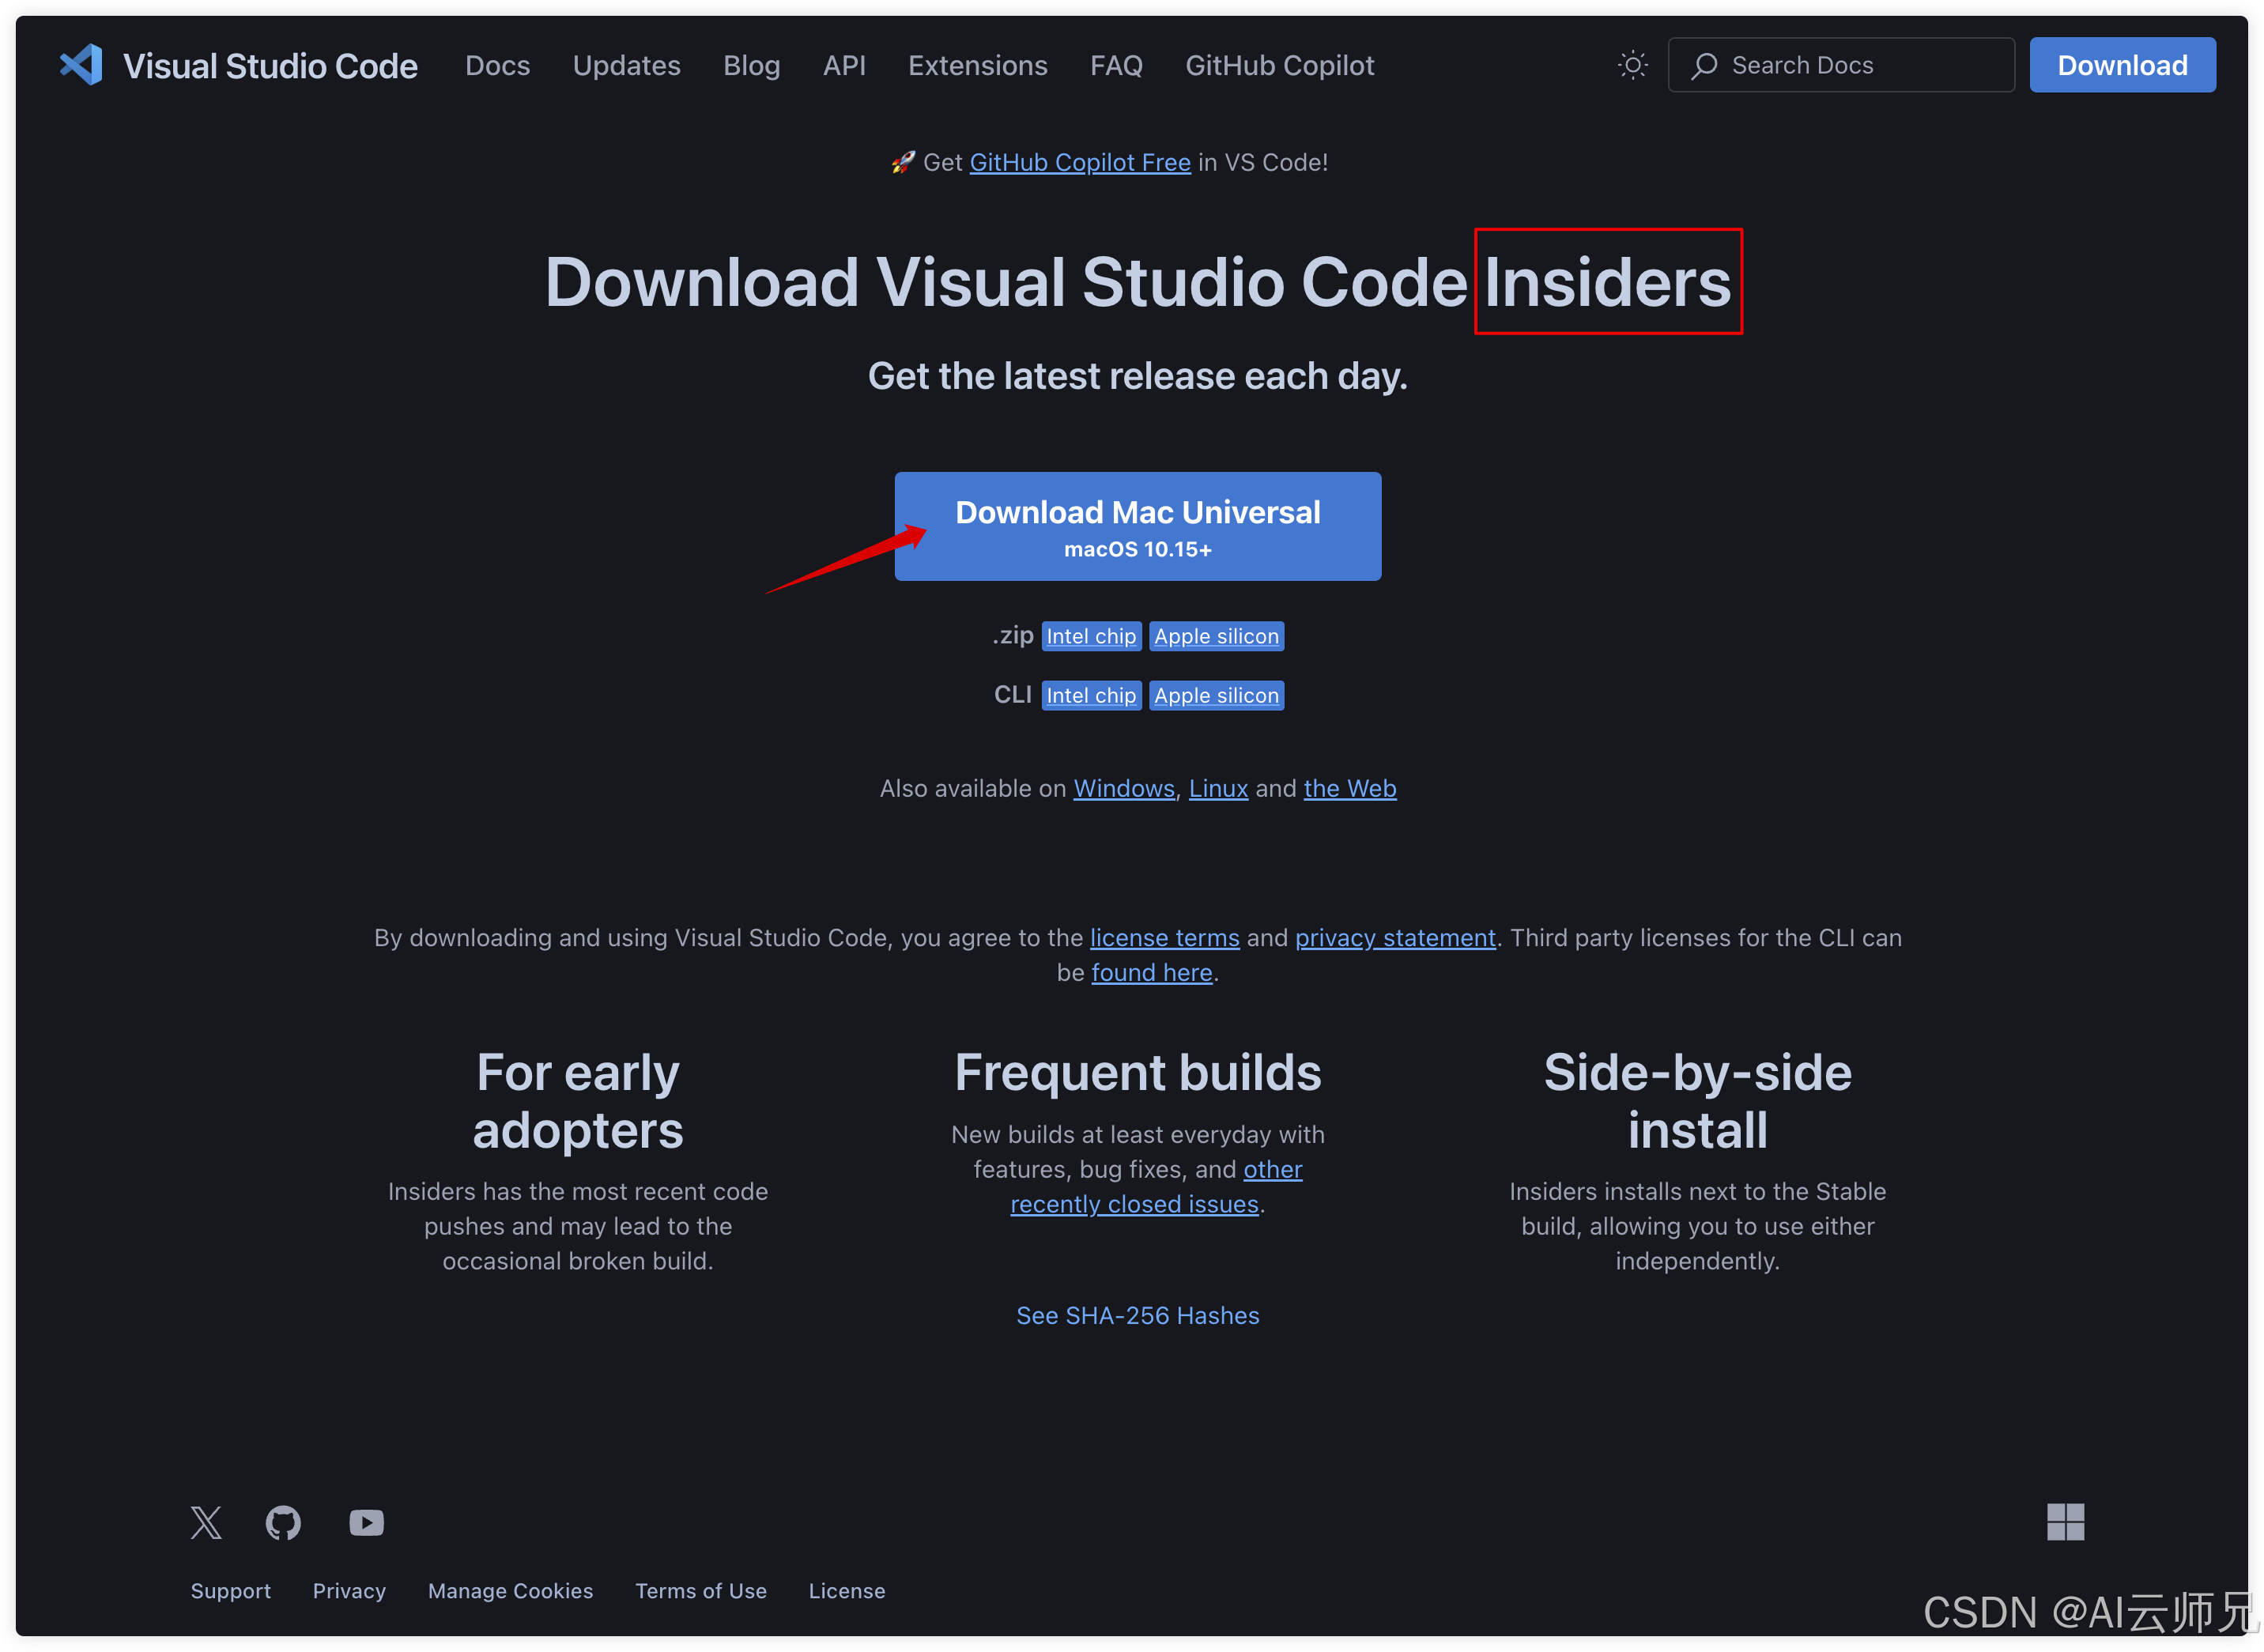Click the Microsoft logo in footer
2264x1652 pixels.
tap(2065, 1522)
